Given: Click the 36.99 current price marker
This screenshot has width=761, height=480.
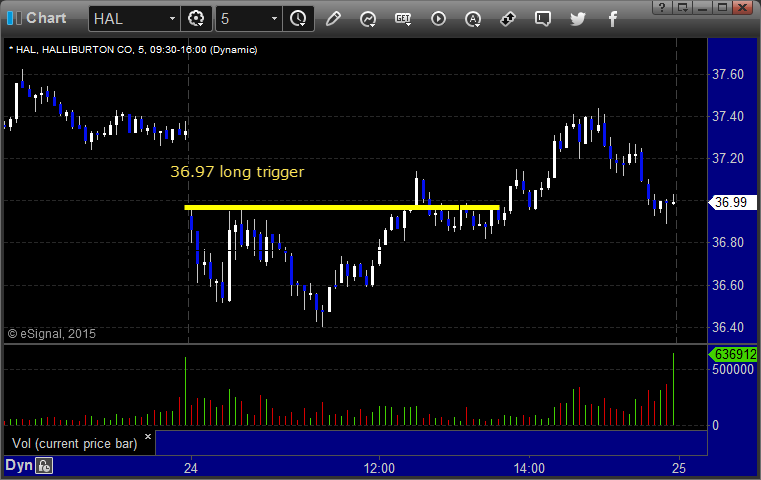Looking at the screenshot, I should (732, 202).
